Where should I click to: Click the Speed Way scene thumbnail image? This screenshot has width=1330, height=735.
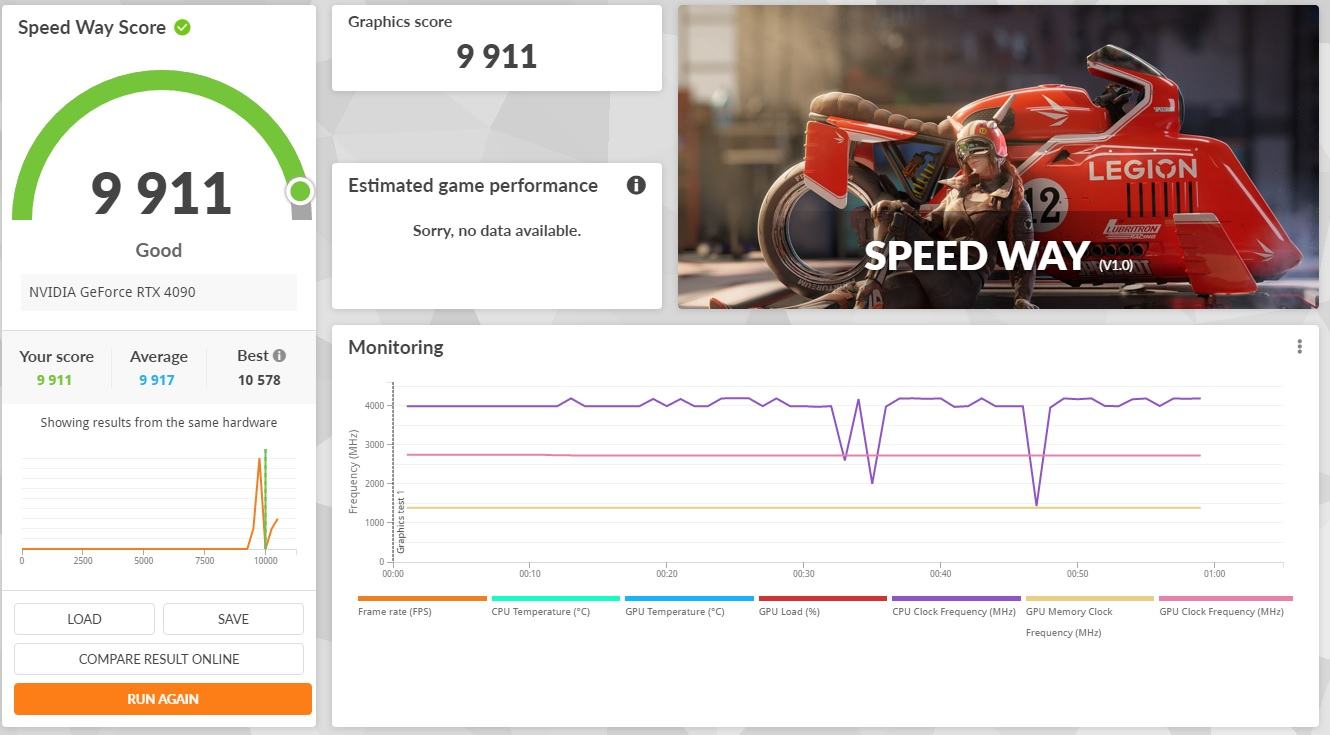click(998, 157)
